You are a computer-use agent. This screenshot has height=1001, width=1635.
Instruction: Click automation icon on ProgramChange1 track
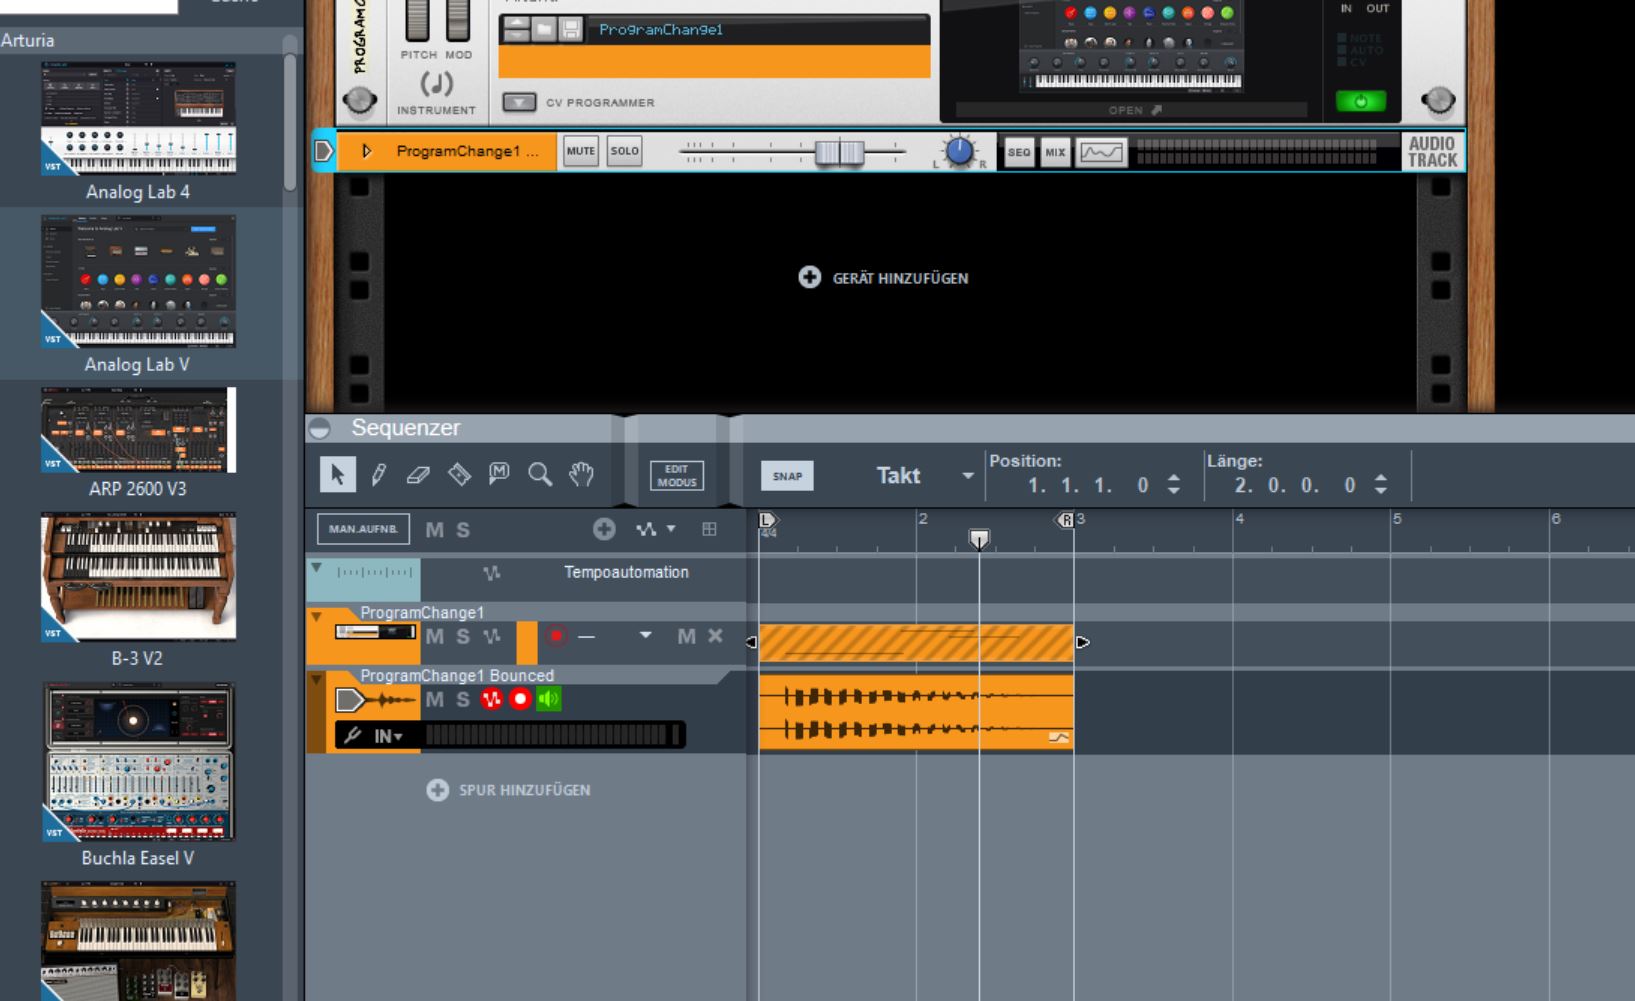[491, 636]
